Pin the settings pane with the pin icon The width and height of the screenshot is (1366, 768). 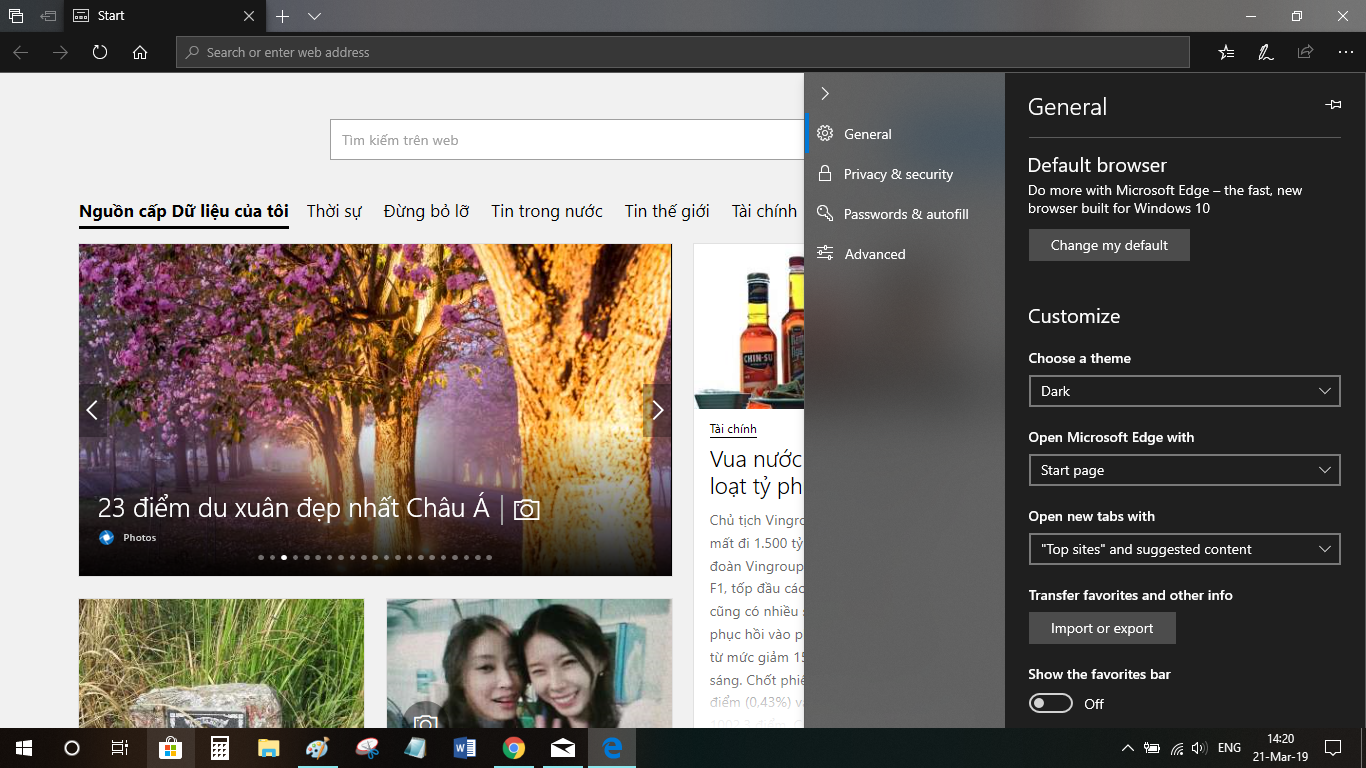1333,105
